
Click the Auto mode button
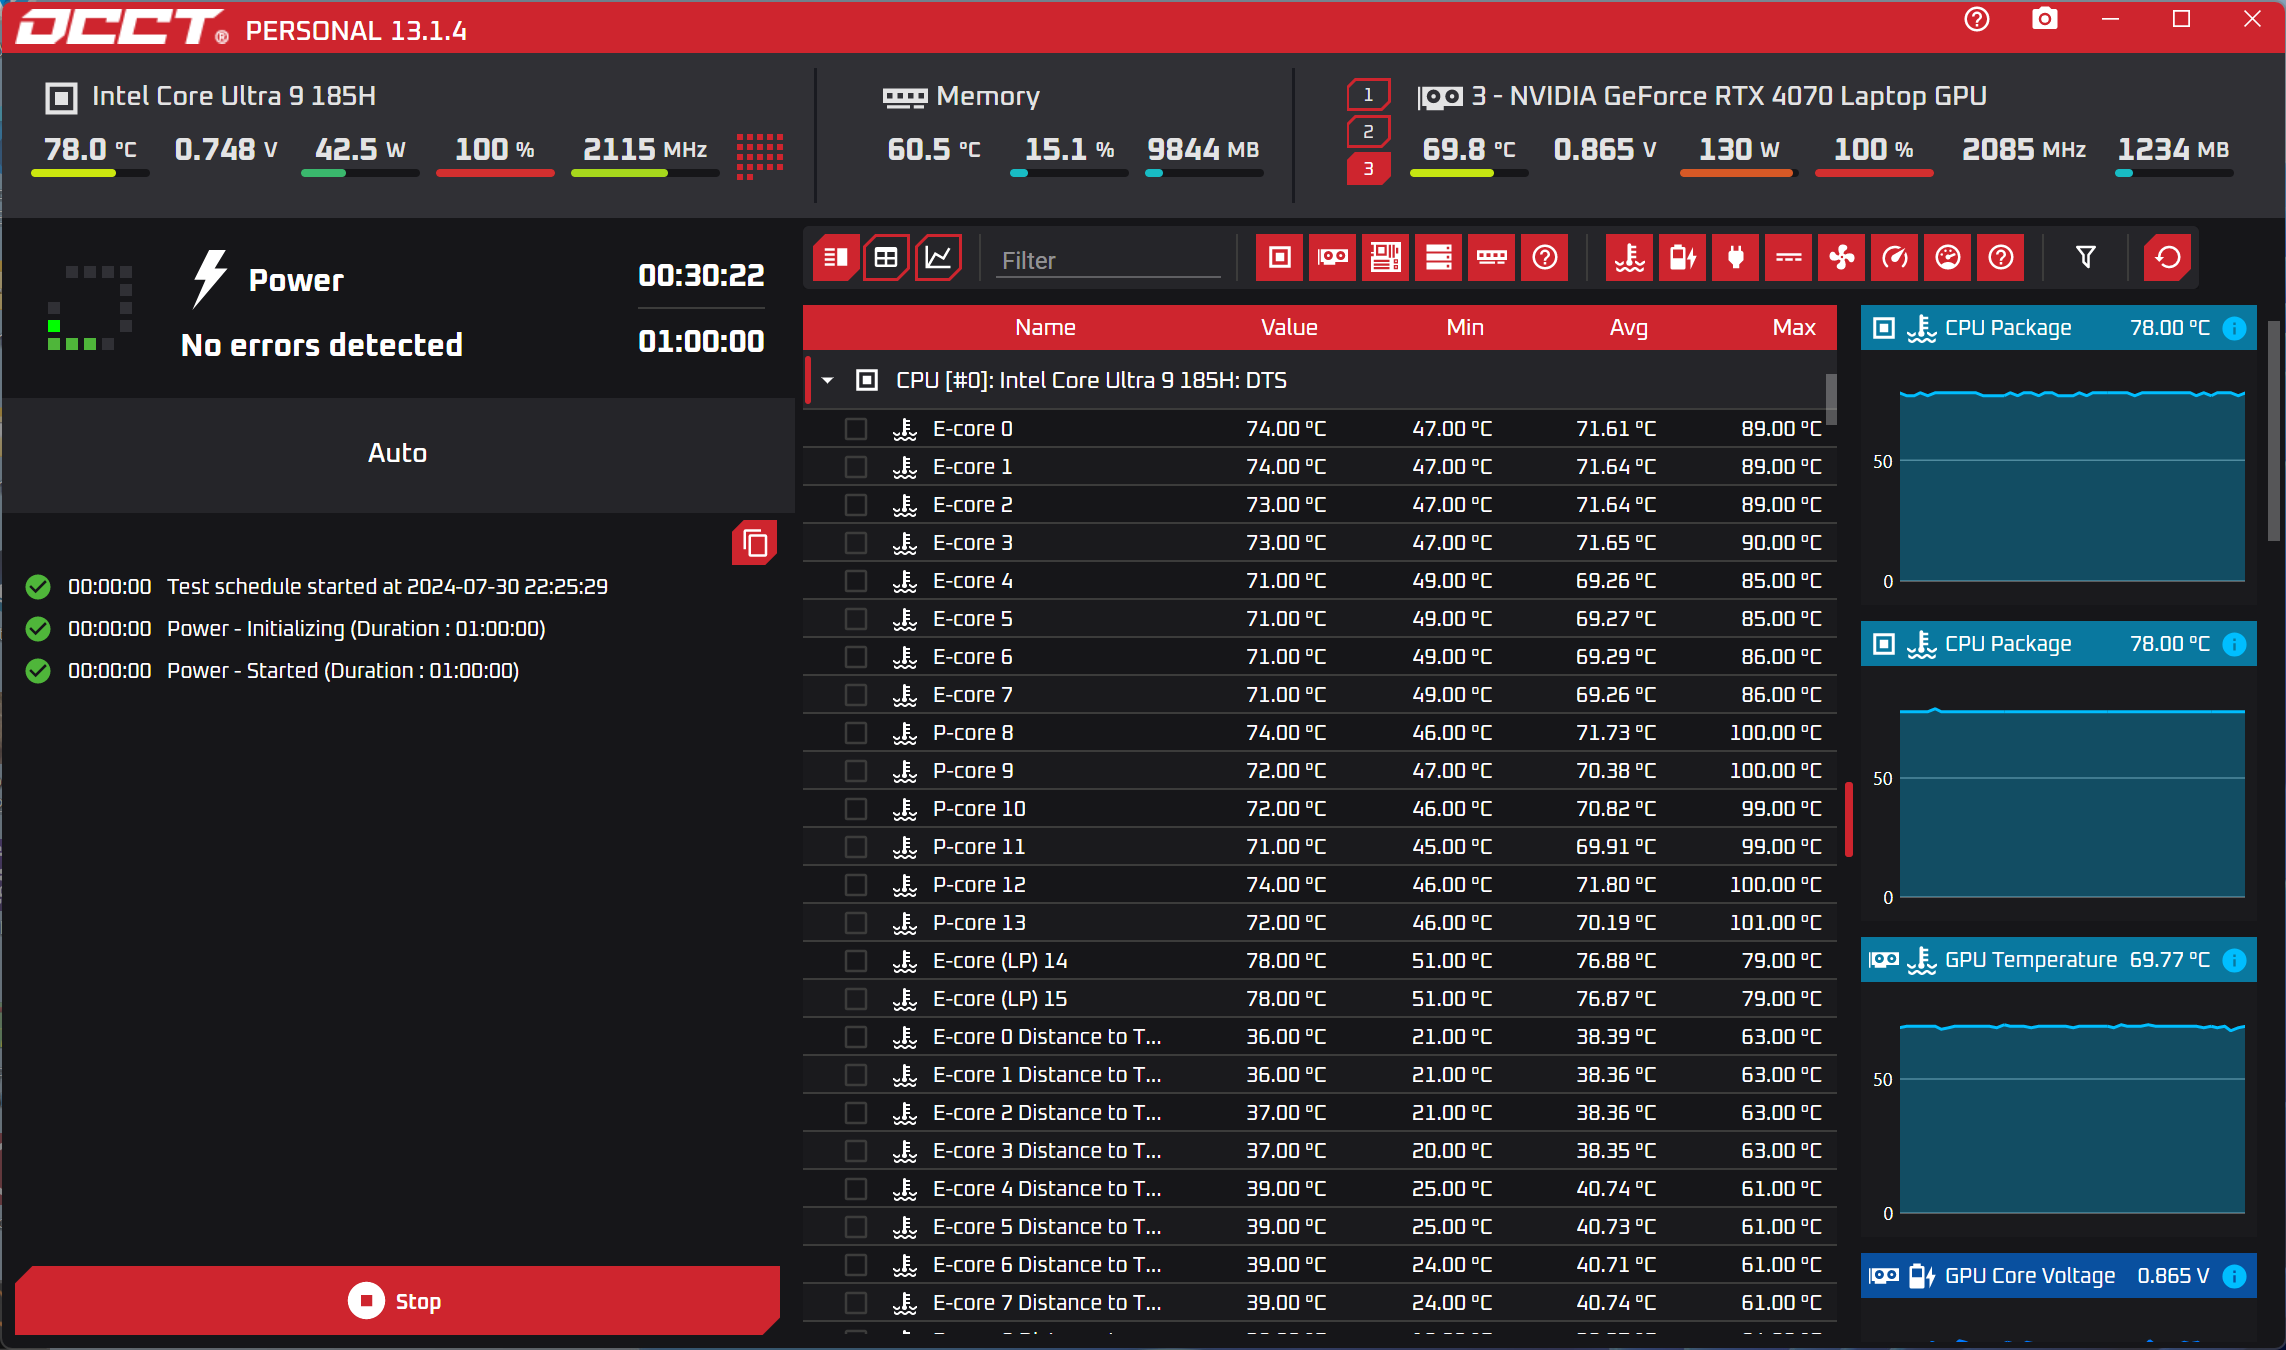[397, 453]
